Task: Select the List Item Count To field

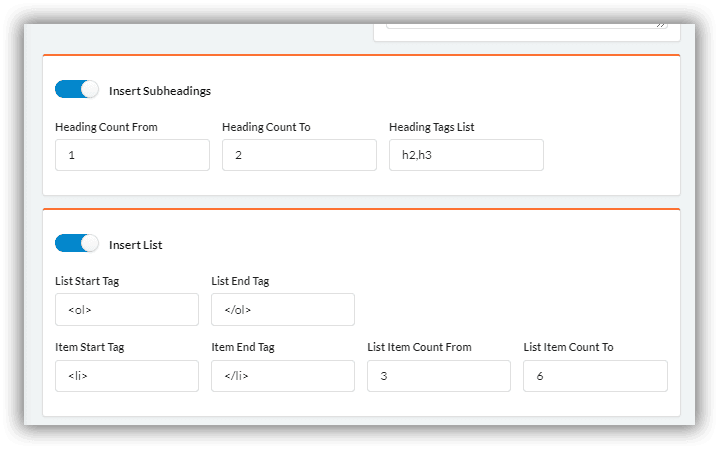Action: click(x=595, y=376)
